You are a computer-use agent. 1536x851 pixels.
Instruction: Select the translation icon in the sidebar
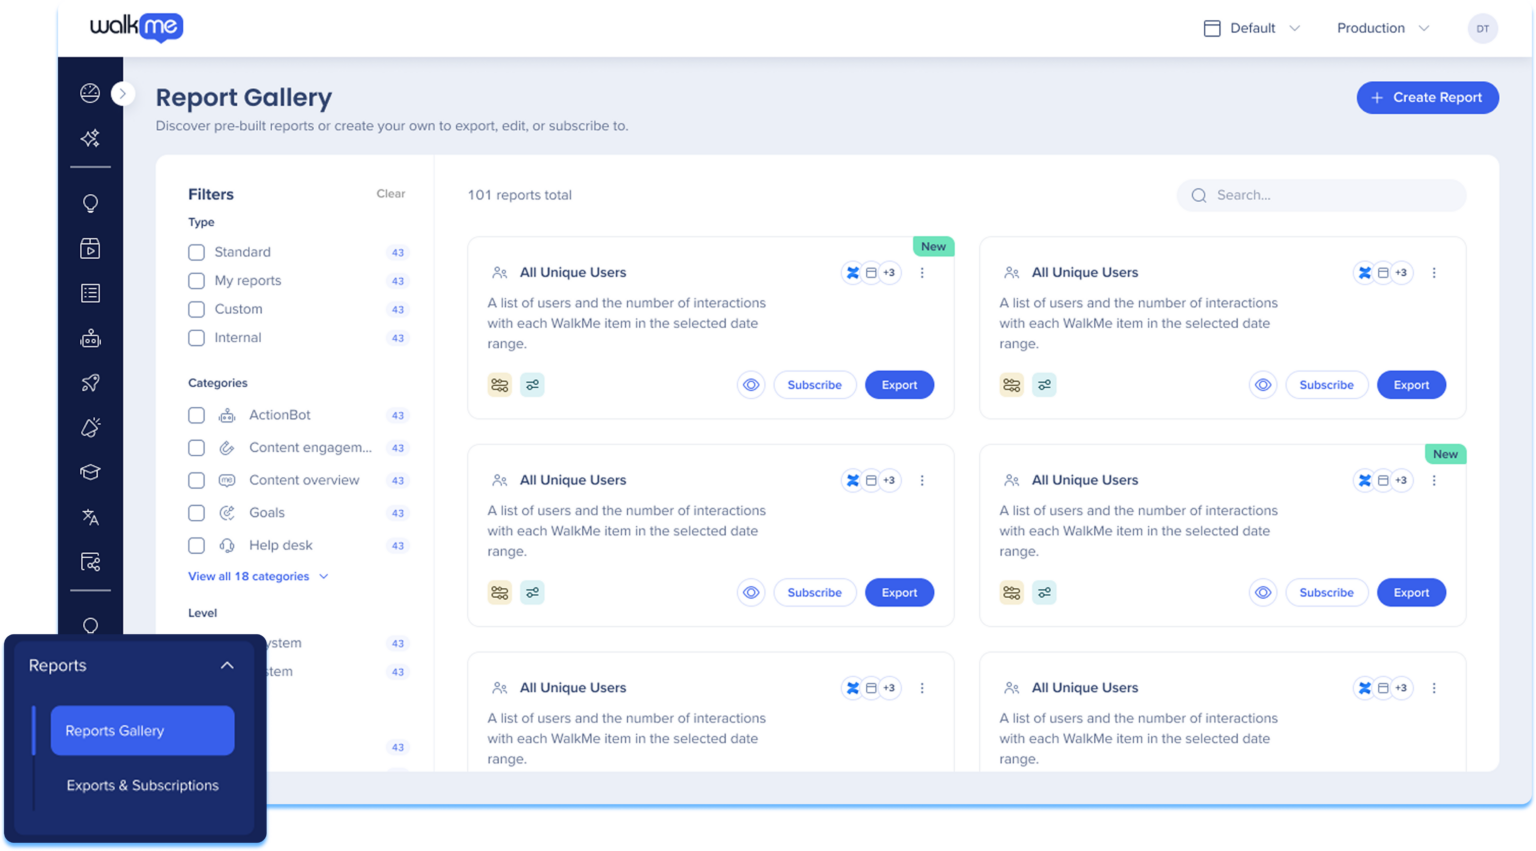click(90, 516)
